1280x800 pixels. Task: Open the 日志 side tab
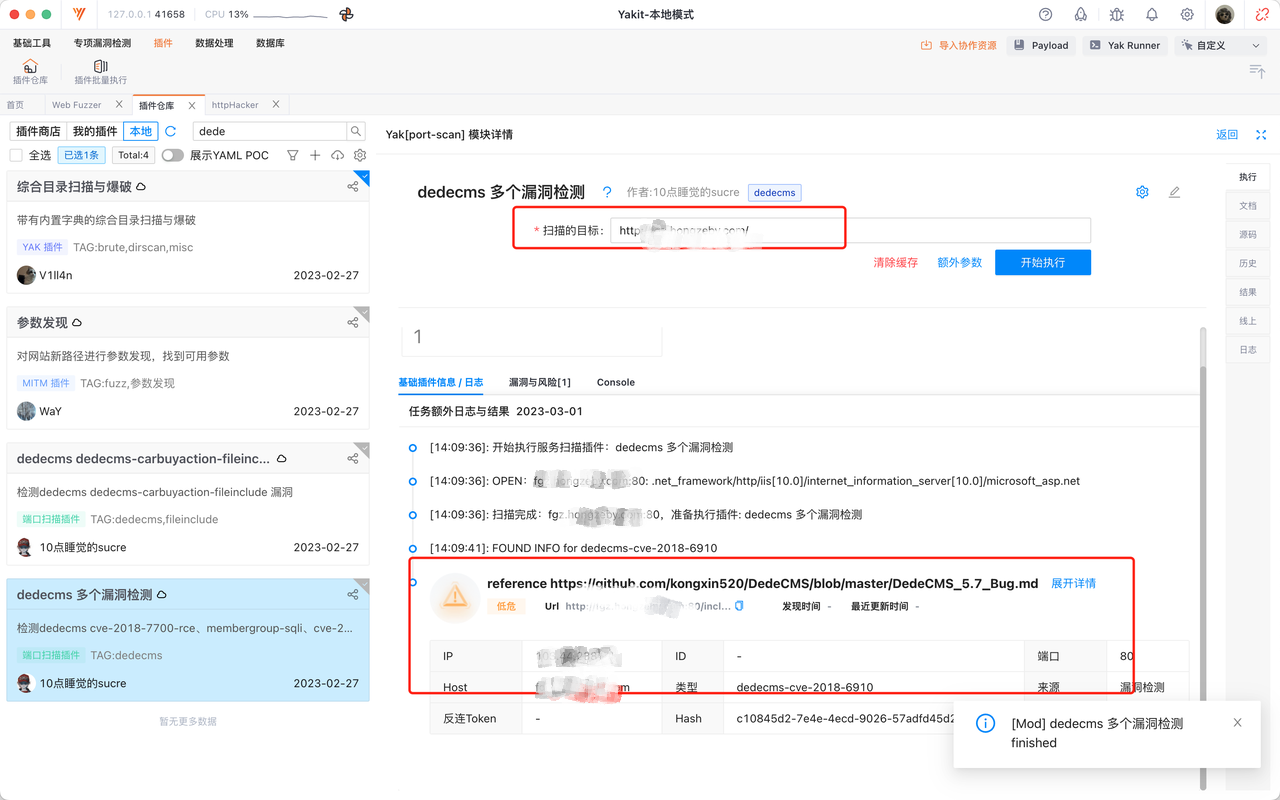(x=1247, y=350)
